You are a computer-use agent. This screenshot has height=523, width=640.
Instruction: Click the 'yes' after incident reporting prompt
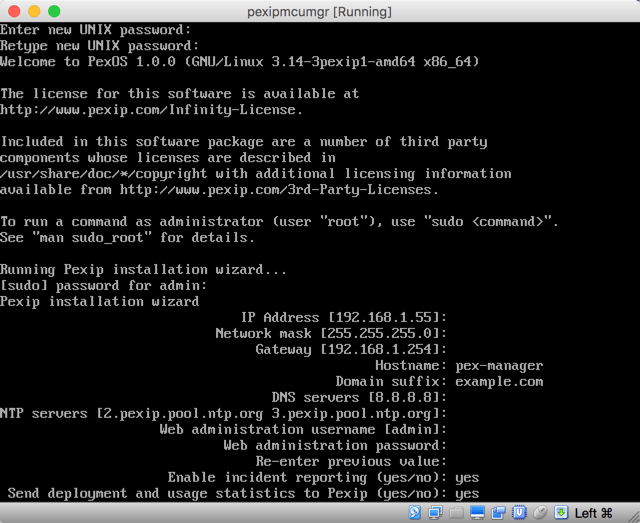click(466, 477)
